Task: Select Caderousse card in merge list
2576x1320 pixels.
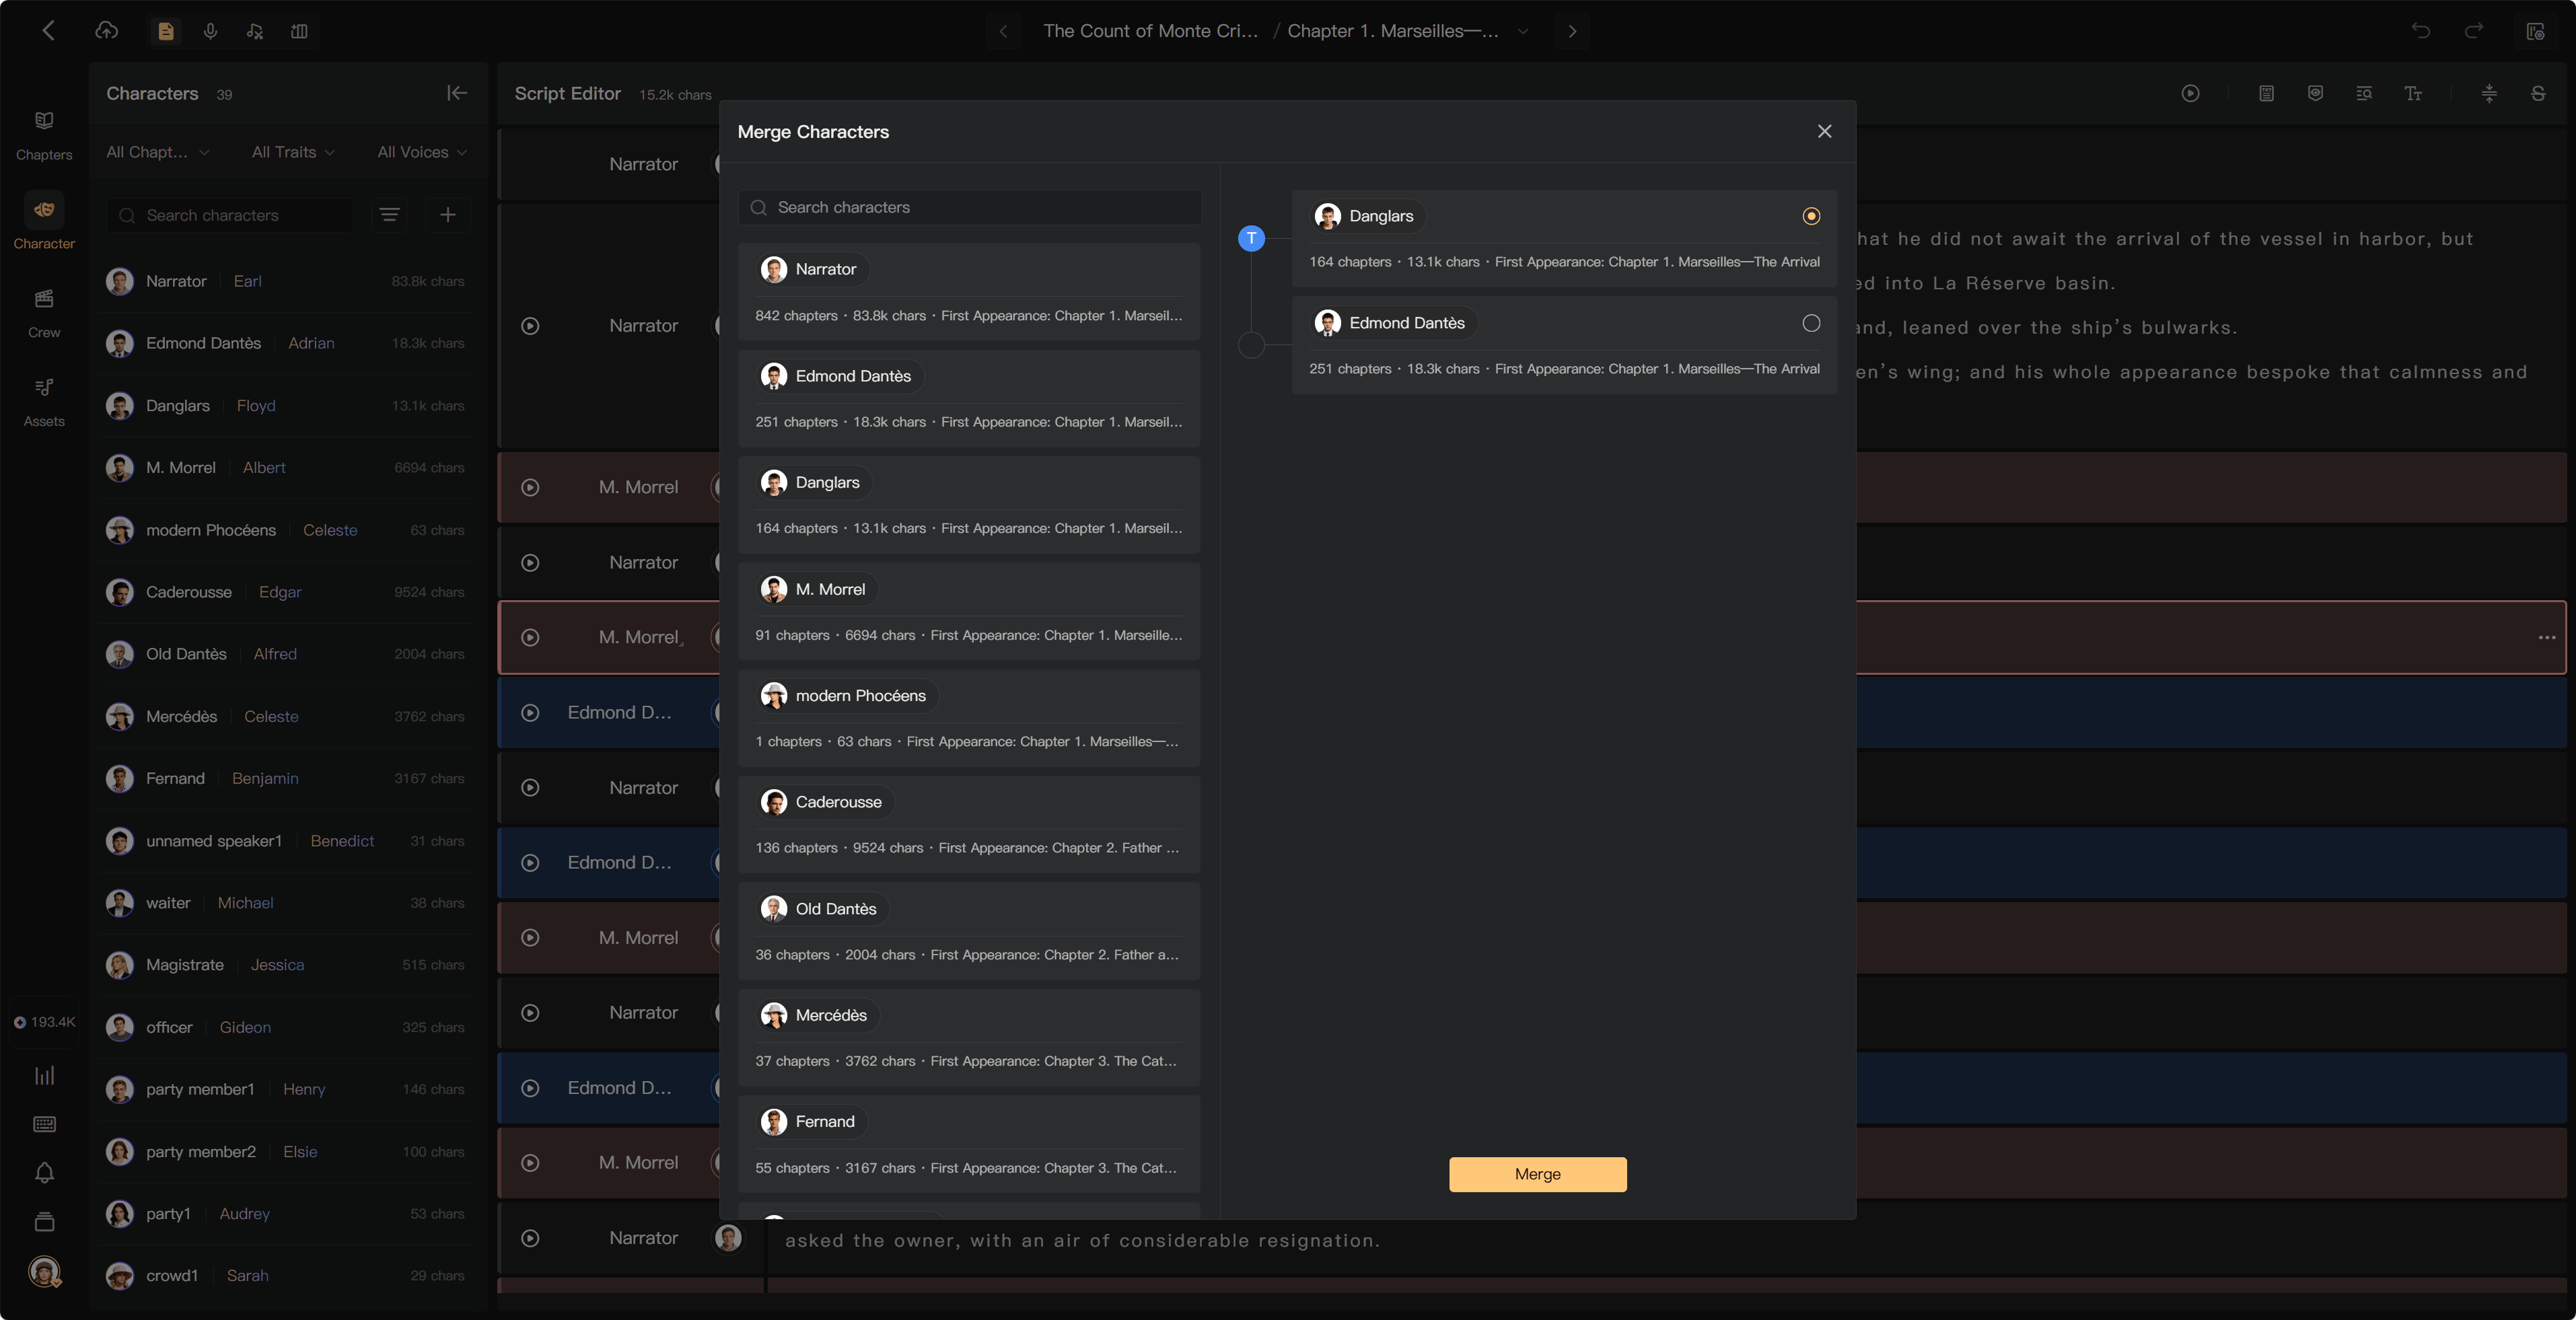Action: 969,824
